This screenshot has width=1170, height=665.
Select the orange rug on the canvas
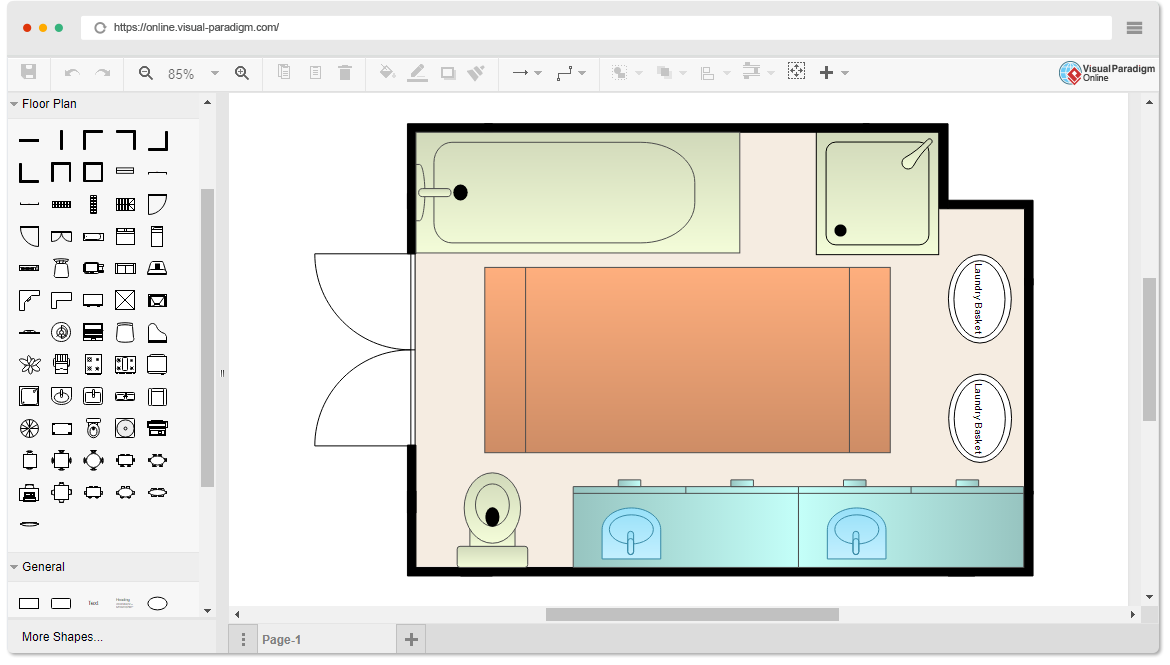[x=687, y=360]
